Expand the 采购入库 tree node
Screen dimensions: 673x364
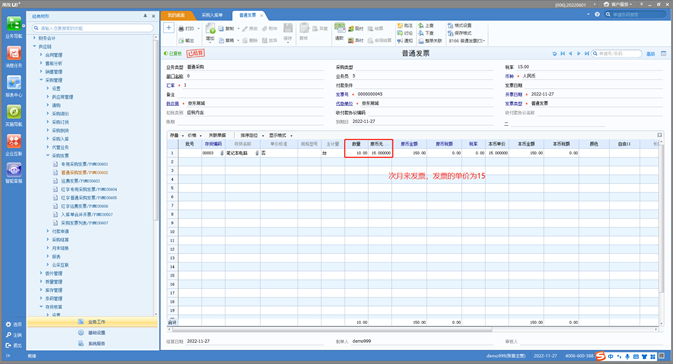pos(48,139)
